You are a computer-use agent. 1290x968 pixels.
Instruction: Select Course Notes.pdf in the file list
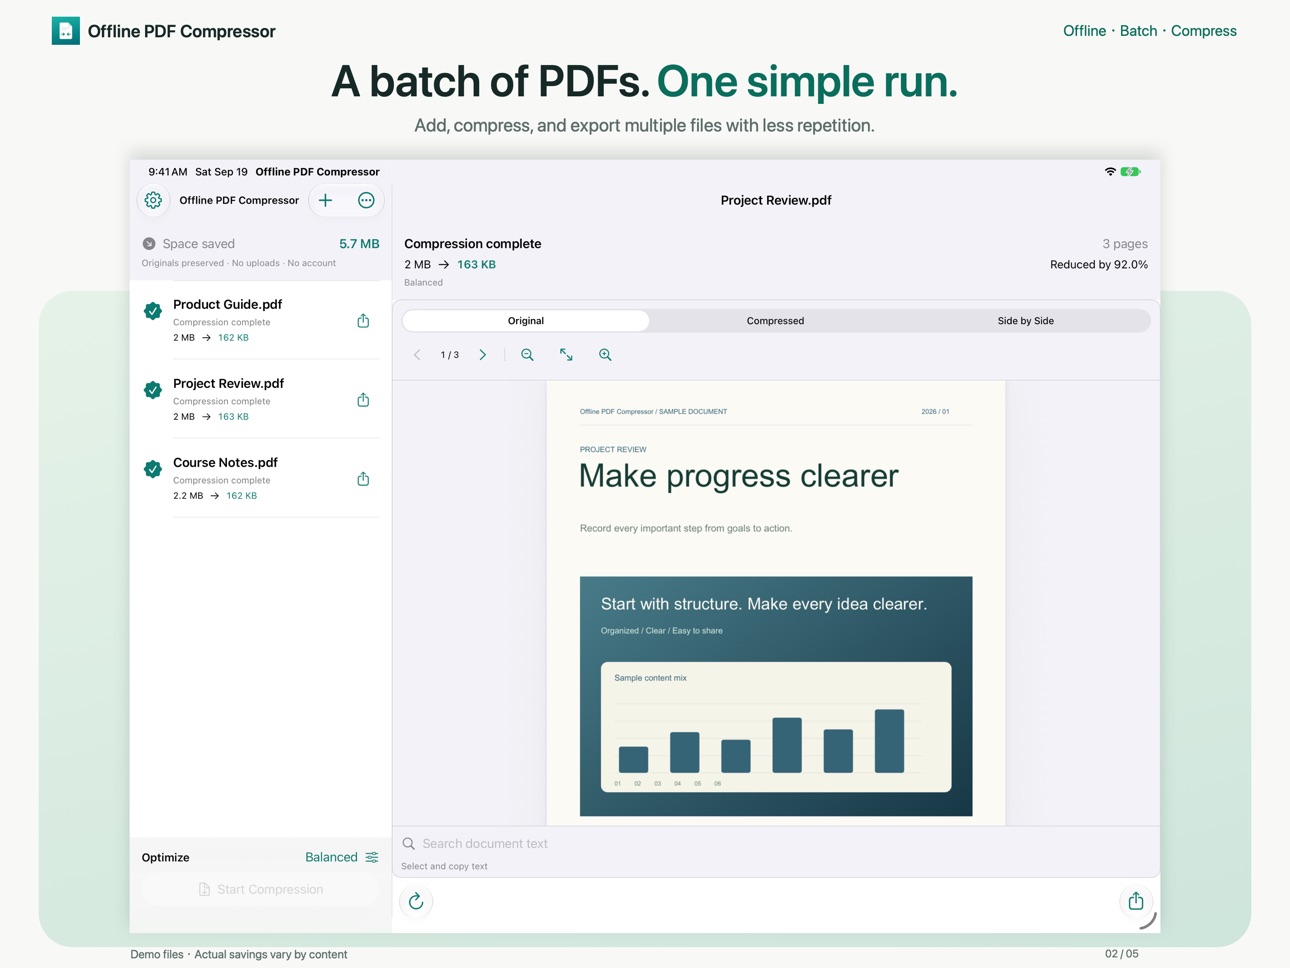pos(260,478)
